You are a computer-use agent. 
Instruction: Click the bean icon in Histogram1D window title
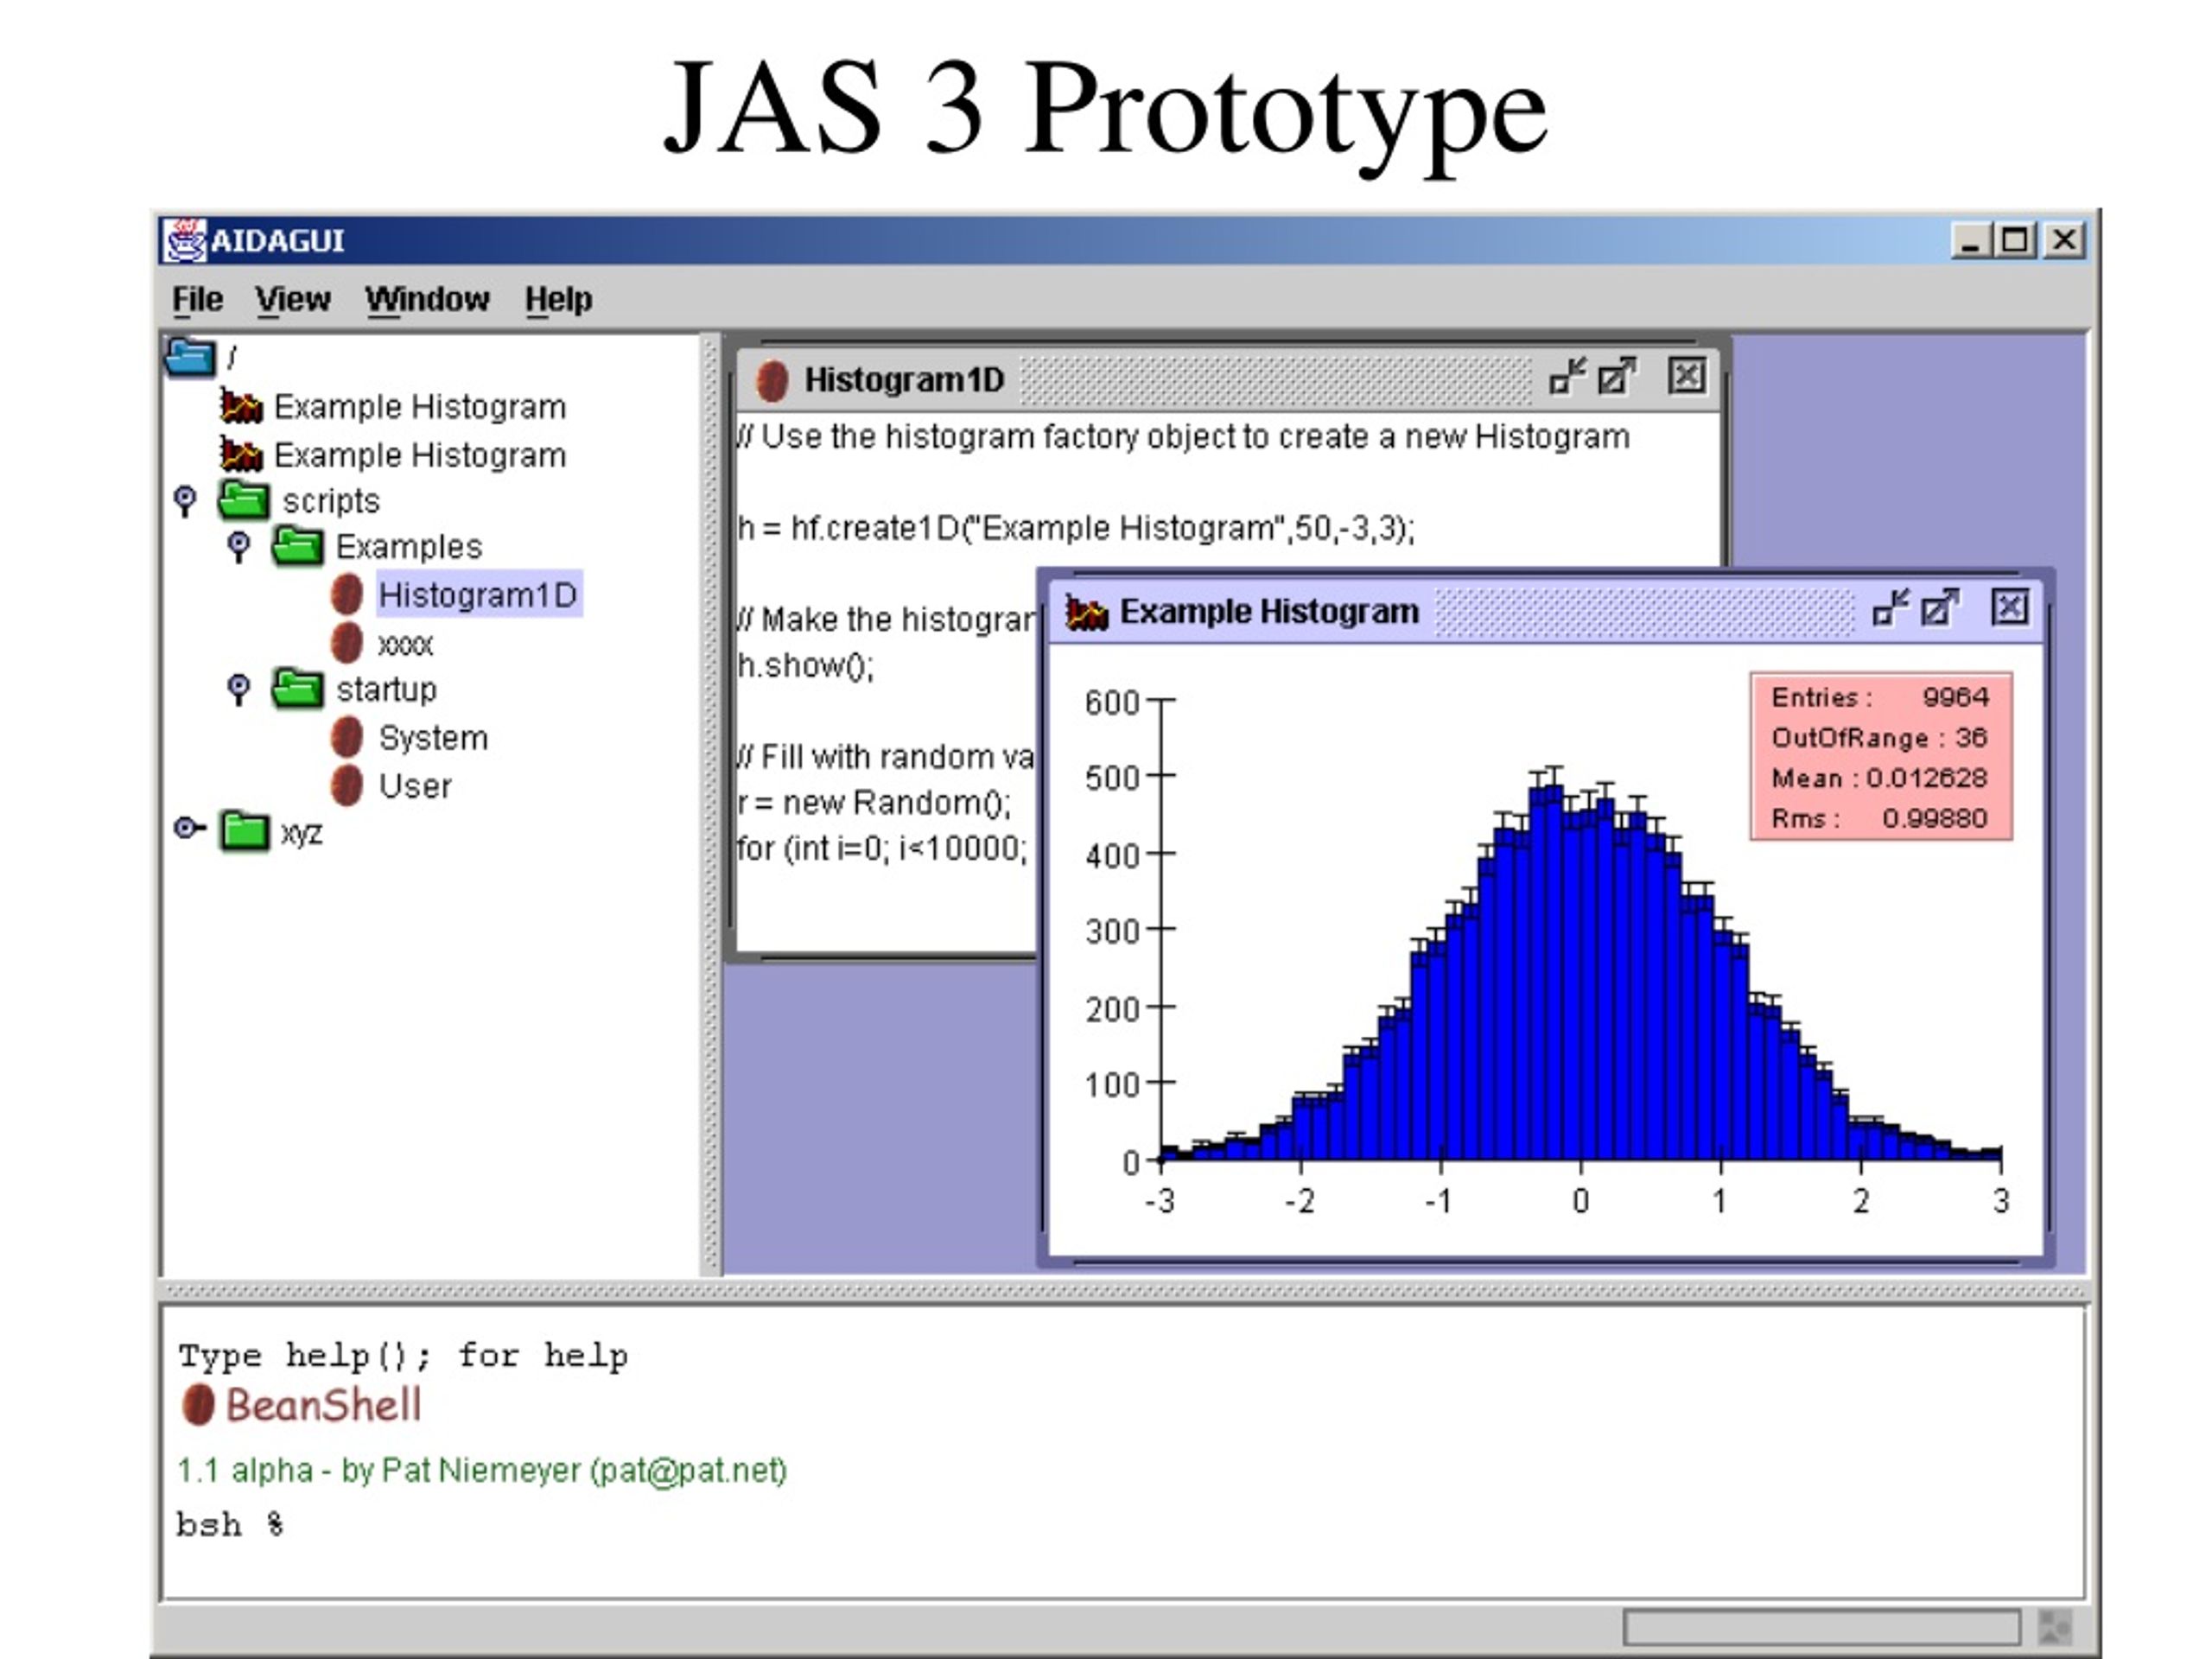tap(772, 381)
